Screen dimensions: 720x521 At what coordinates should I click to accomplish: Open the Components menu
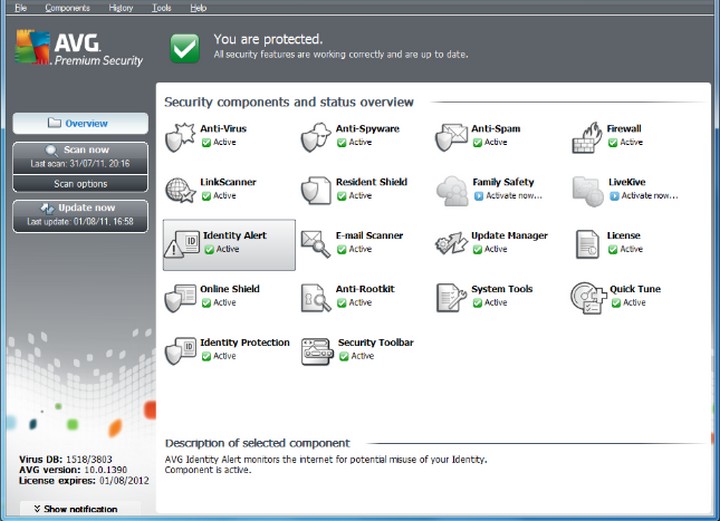67,8
